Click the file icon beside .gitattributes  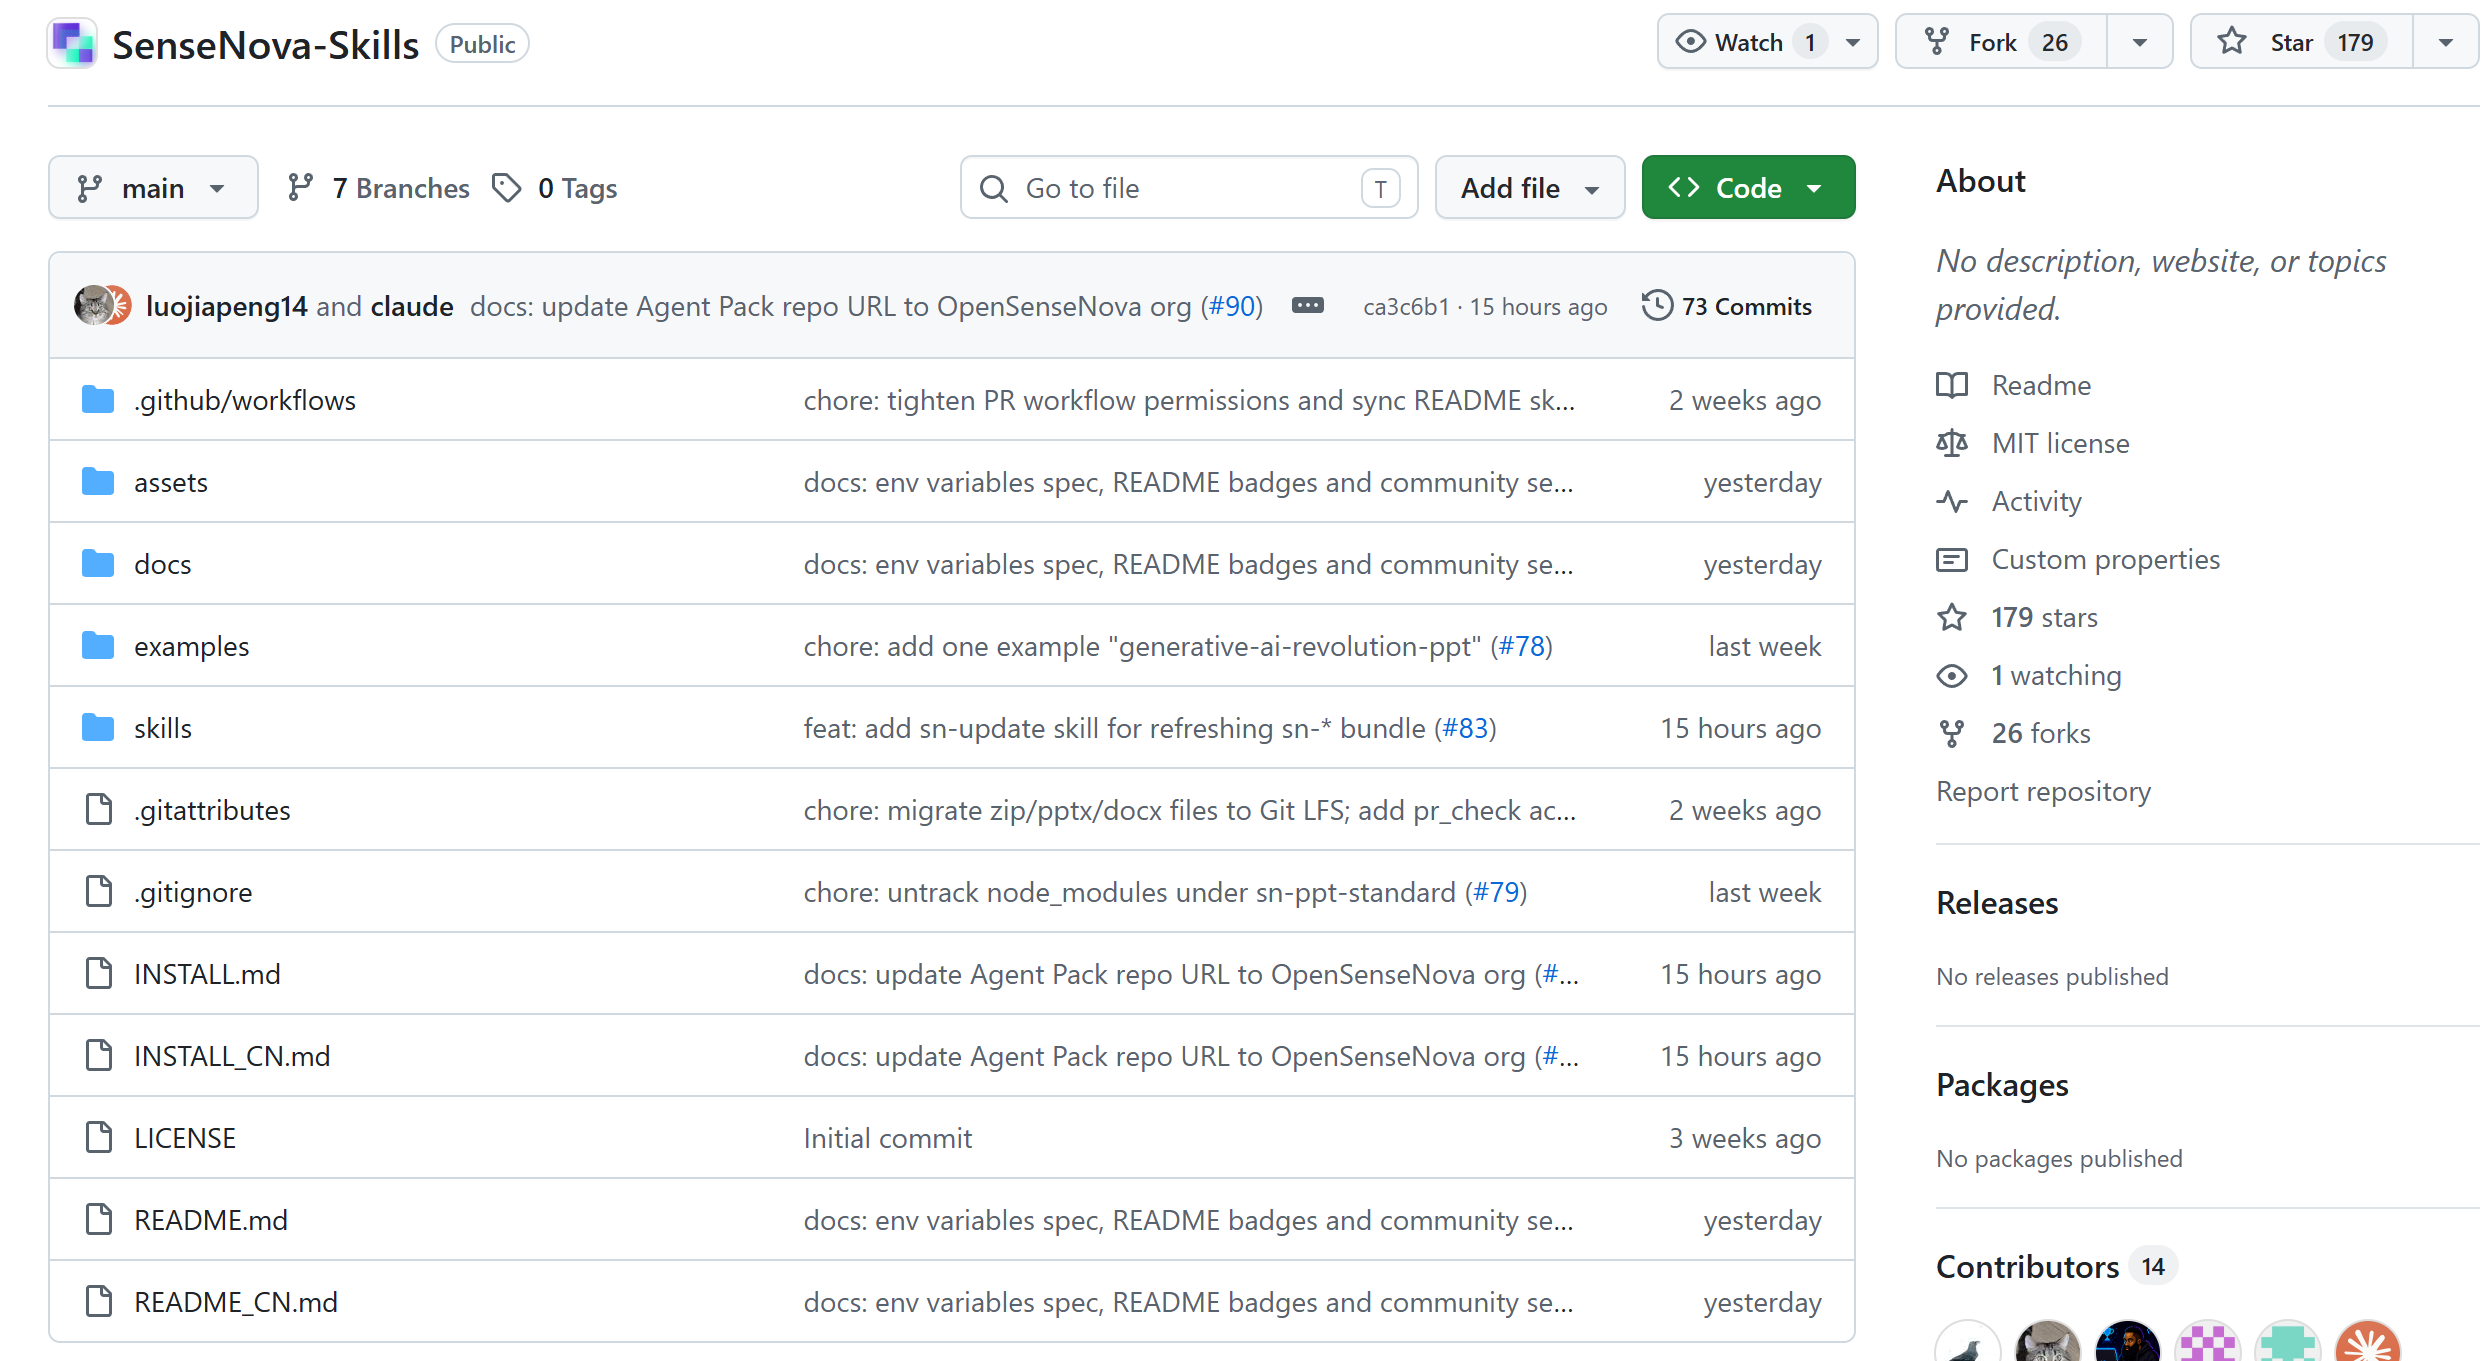pos(99,810)
